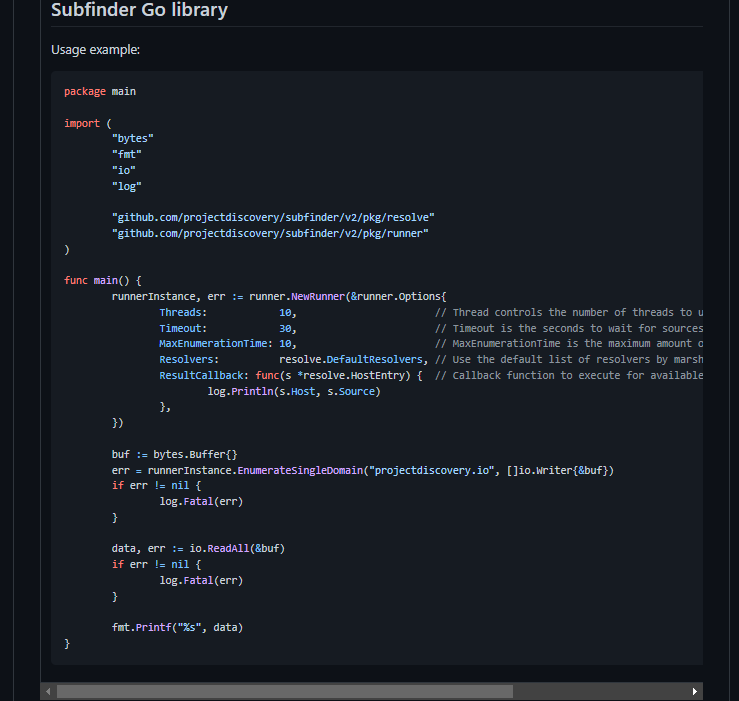Click the "buf := bytes.Buffer{}" line

pyautogui.click(x=174, y=454)
